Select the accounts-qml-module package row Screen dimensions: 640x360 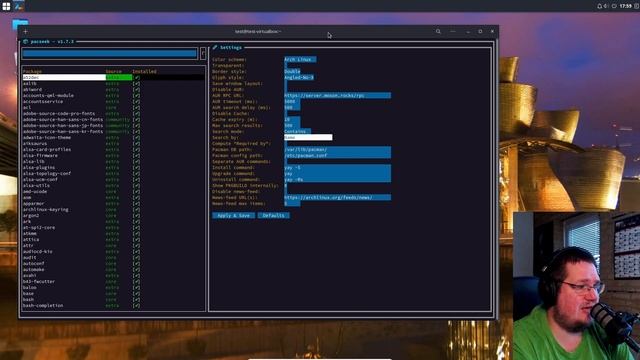(x=113, y=96)
